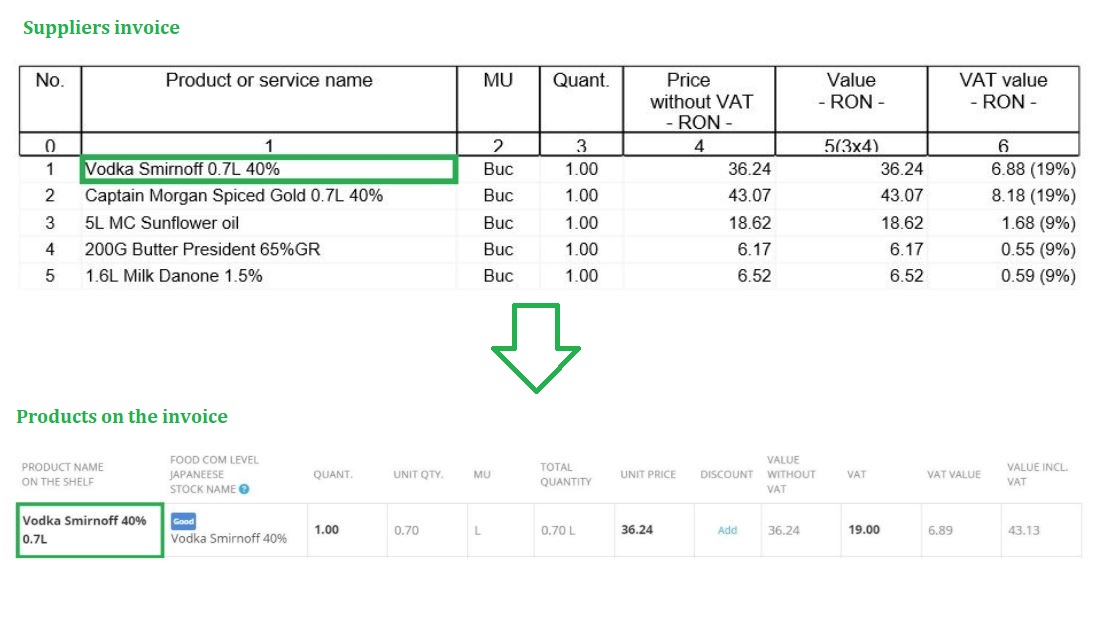Click the VAT value 6.89
Viewport: 1103px width, 622px height.
941,530
